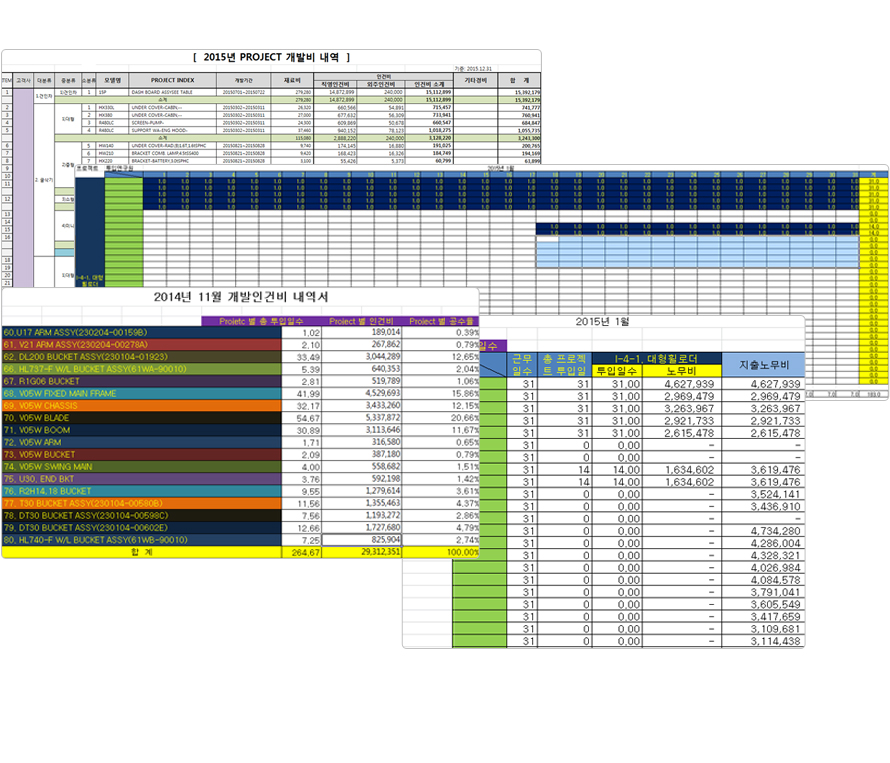
Task: Click '80. HL740-F W/L BUCKET ASSY(61WB-90010)' row
Action: [x=142, y=540]
